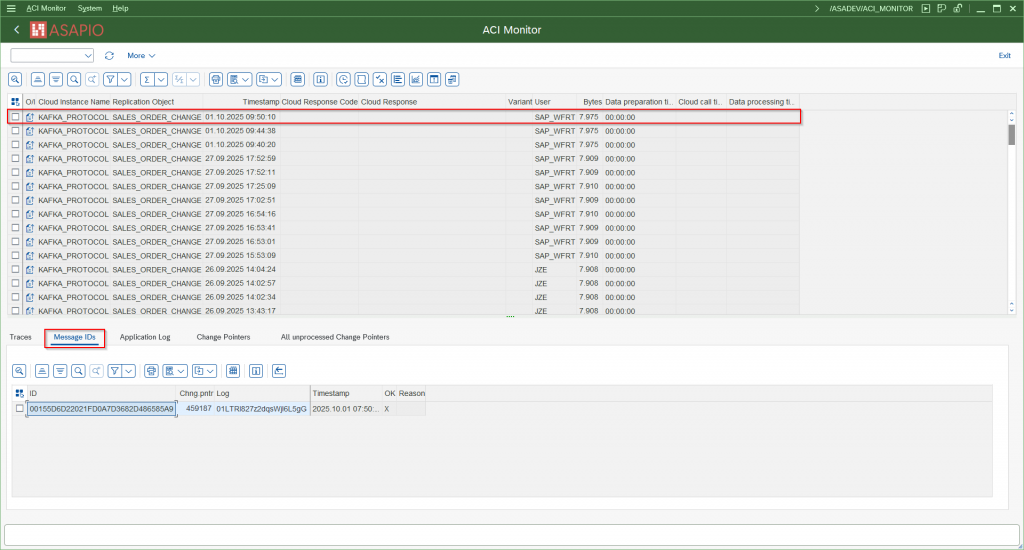Click the Exit button
This screenshot has width=1024, height=550.
pyautogui.click(x=1004, y=56)
